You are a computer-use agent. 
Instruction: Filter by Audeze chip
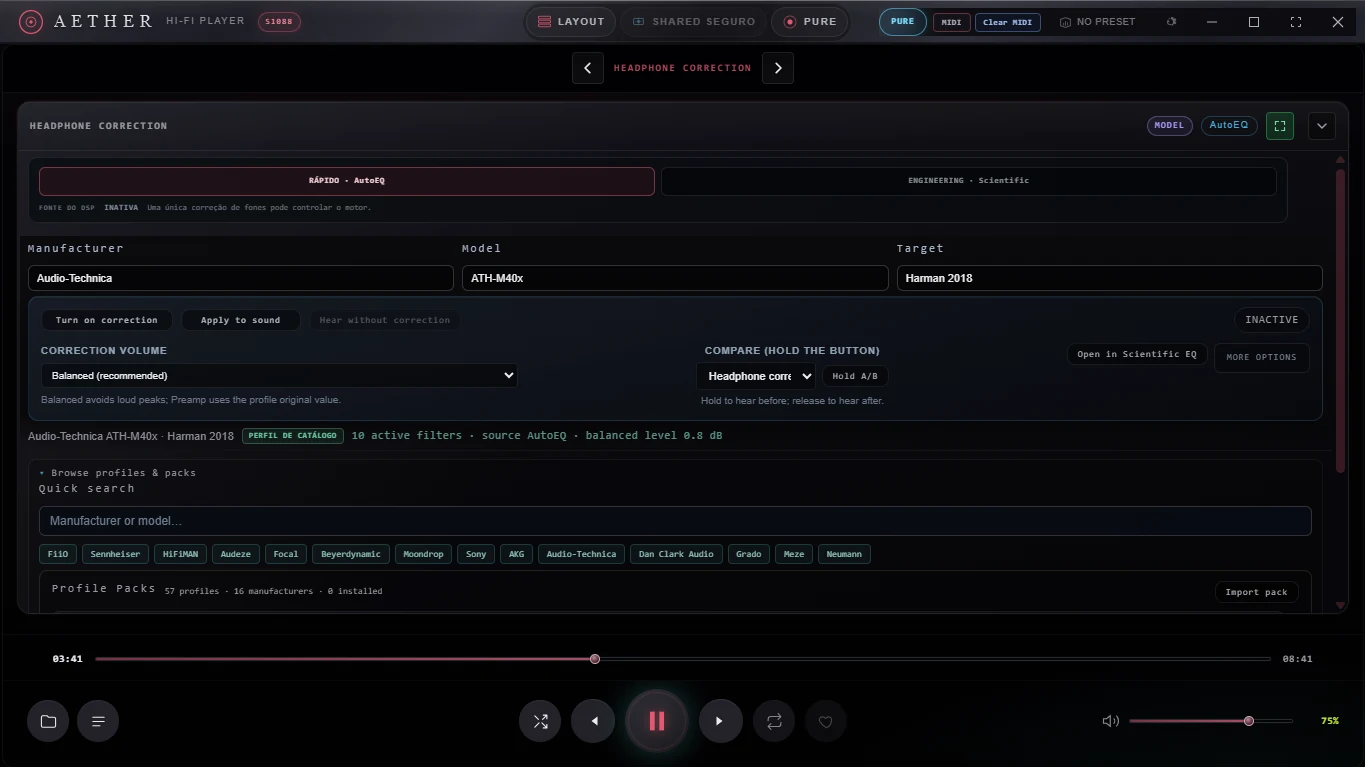(236, 554)
